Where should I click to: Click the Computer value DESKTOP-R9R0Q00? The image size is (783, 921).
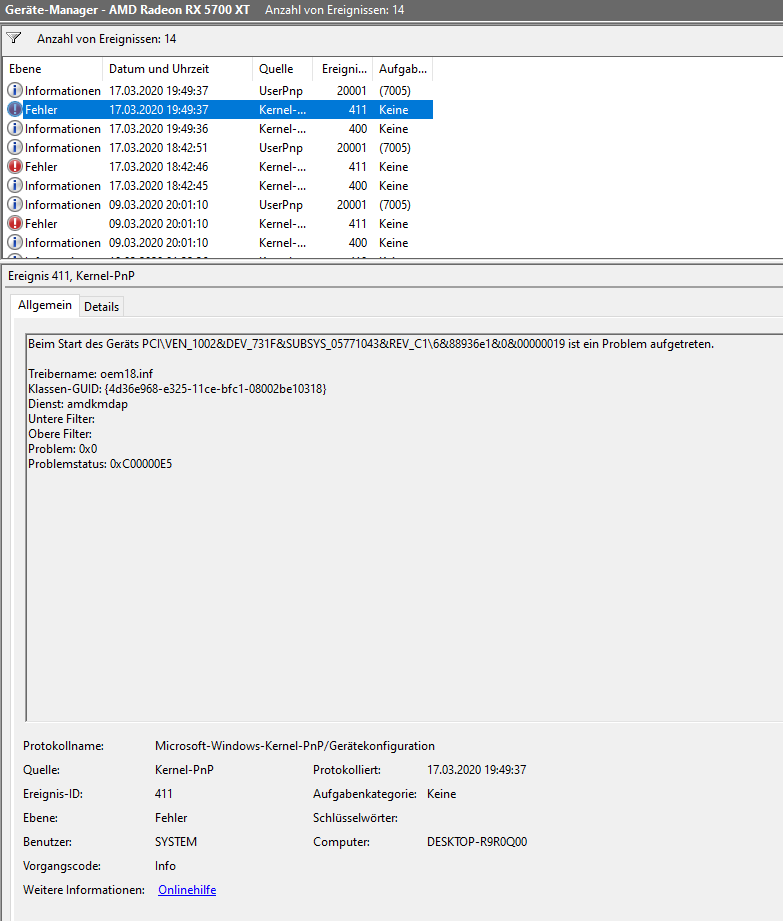coord(477,842)
